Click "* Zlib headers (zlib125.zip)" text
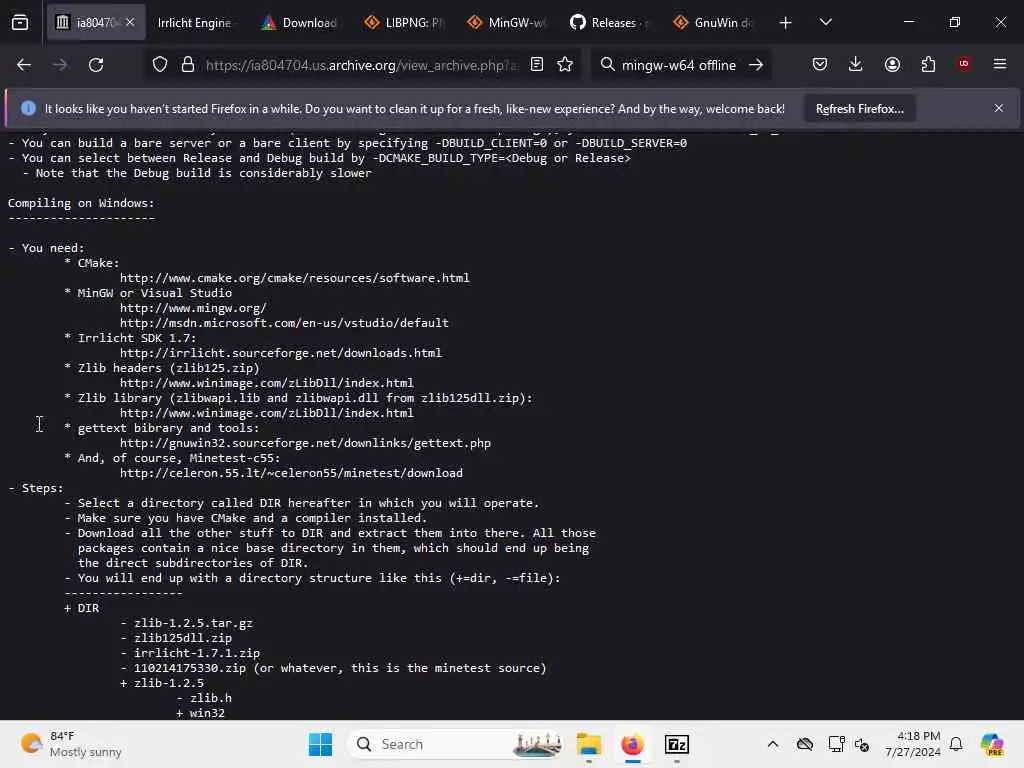Image resolution: width=1024 pixels, height=768 pixels. click(x=162, y=368)
